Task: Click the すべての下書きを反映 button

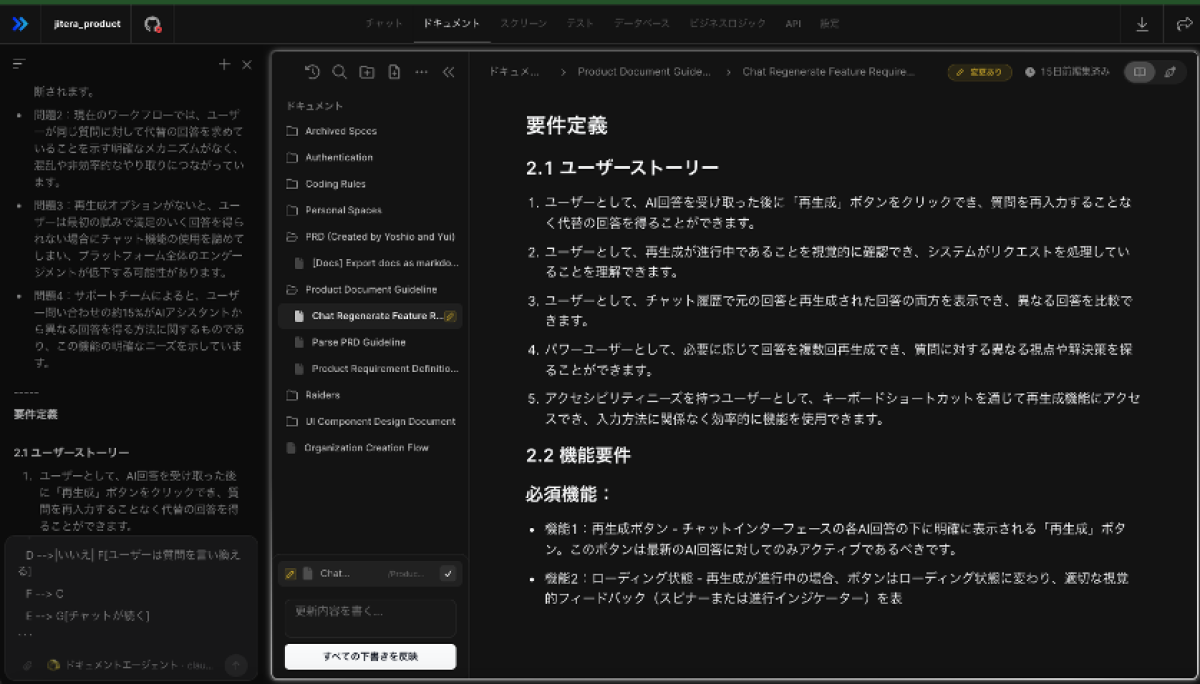Action: pos(370,657)
